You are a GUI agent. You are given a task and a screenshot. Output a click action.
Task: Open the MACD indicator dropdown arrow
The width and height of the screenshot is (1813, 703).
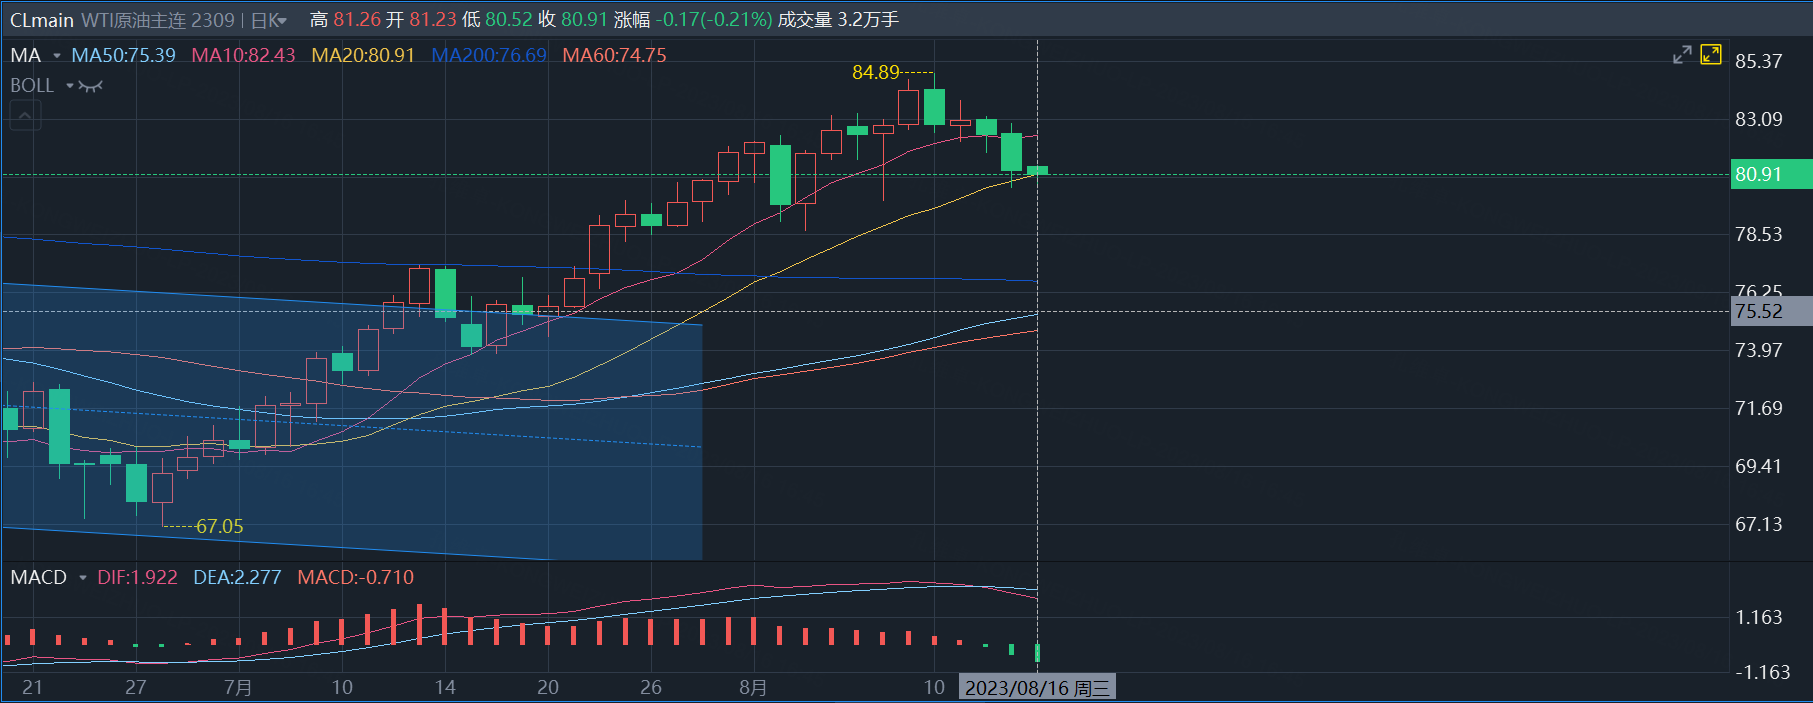pyautogui.click(x=83, y=578)
